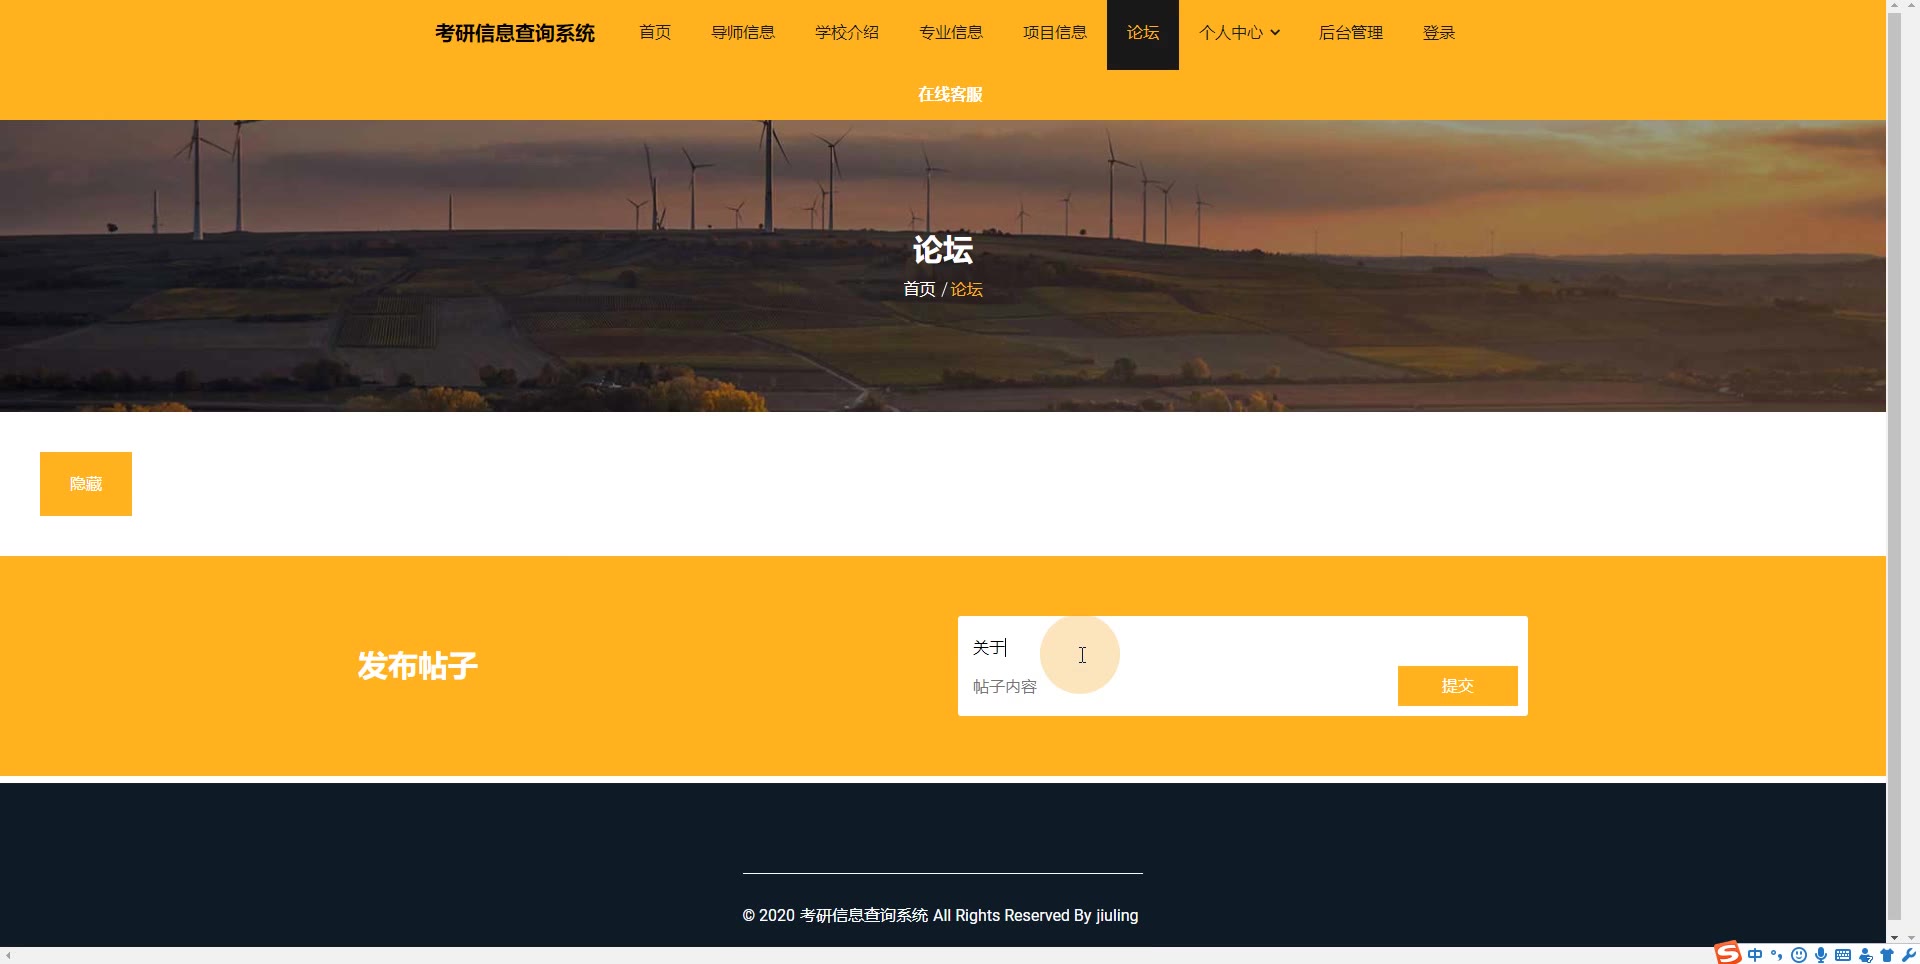This screenshot has height=964, width=1920.
Task: Go to 首页 in the navigation bar
Action: (655, 33)
